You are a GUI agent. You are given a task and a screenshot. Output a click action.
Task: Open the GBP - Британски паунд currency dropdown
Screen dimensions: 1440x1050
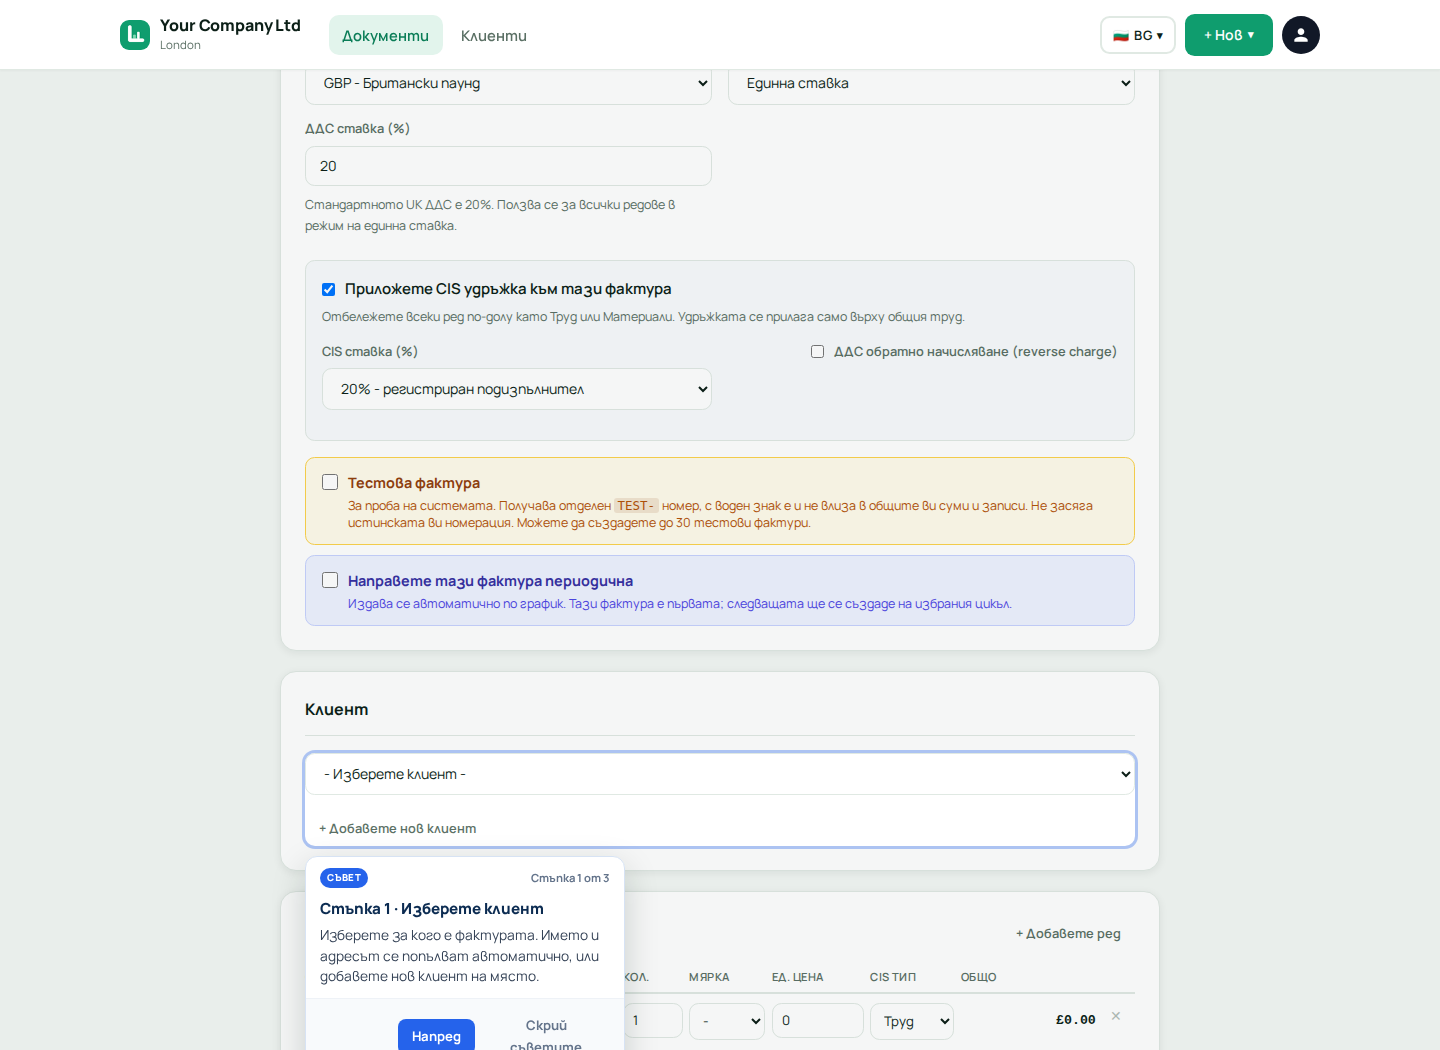[508, 84]
